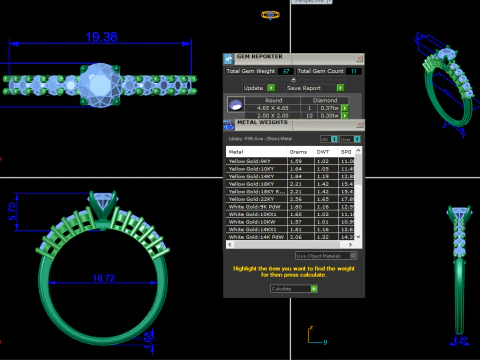
Task: Click the horizontal scrollbar thumb of the metal table
Action: click(286, 245)
